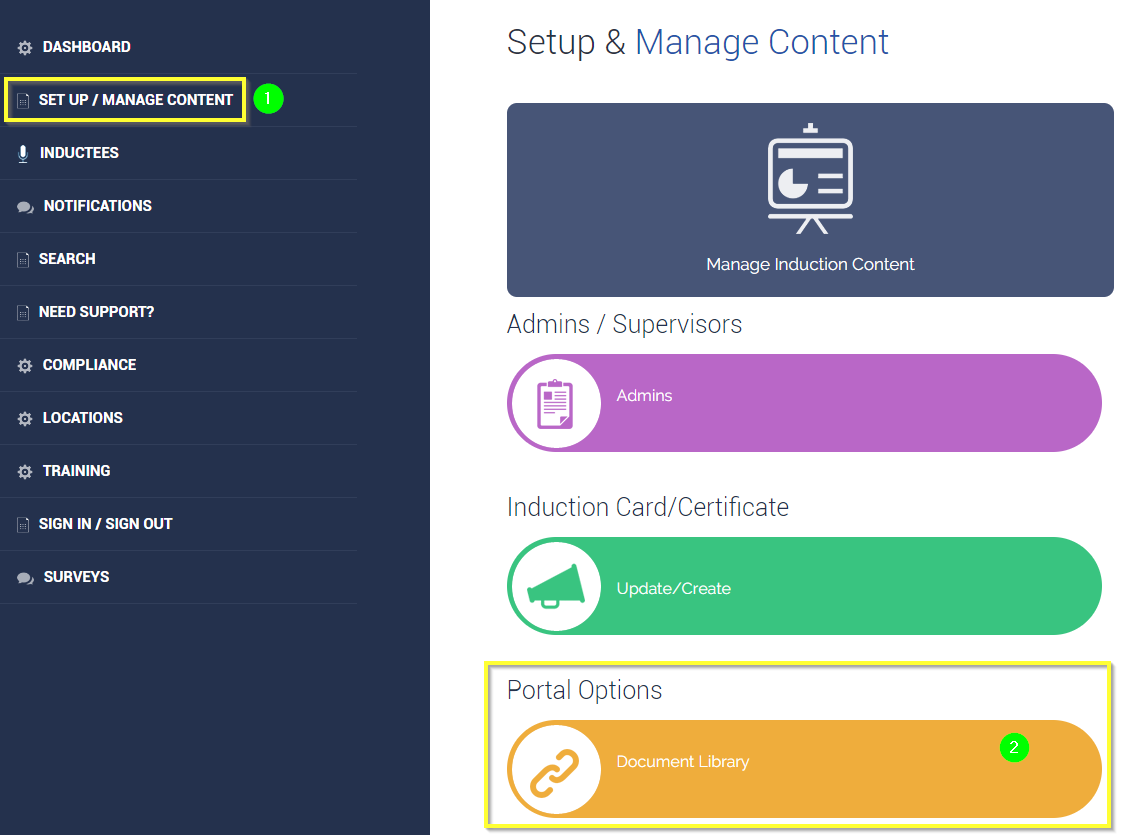Viewport: 1128px width, 835px height.
Task: Open the Locations menu item
Action: tap(82, 418)
